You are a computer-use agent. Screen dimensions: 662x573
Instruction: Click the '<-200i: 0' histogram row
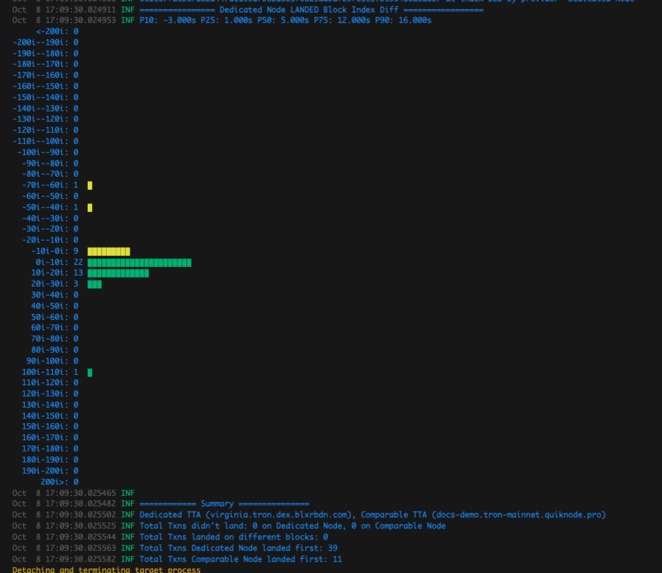coord(57,31)
